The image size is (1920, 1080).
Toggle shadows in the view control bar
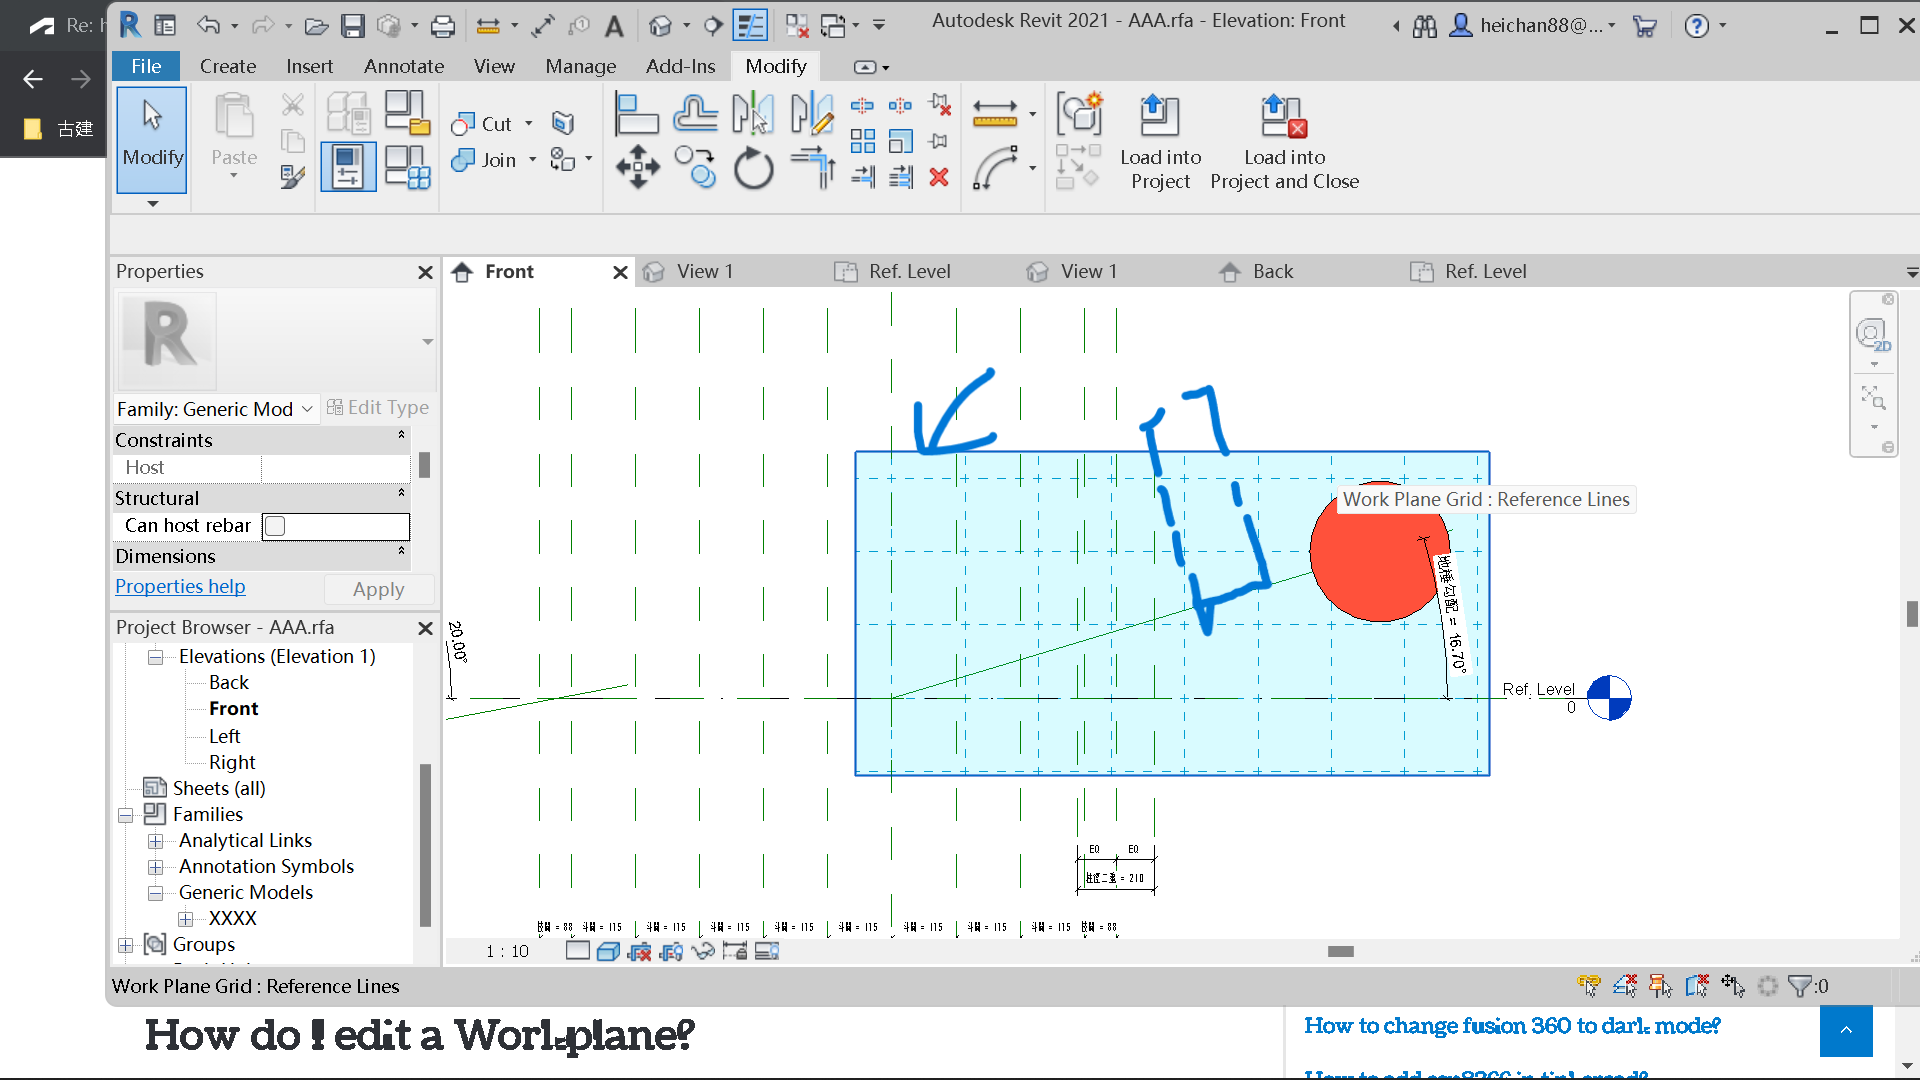point(609,951)
